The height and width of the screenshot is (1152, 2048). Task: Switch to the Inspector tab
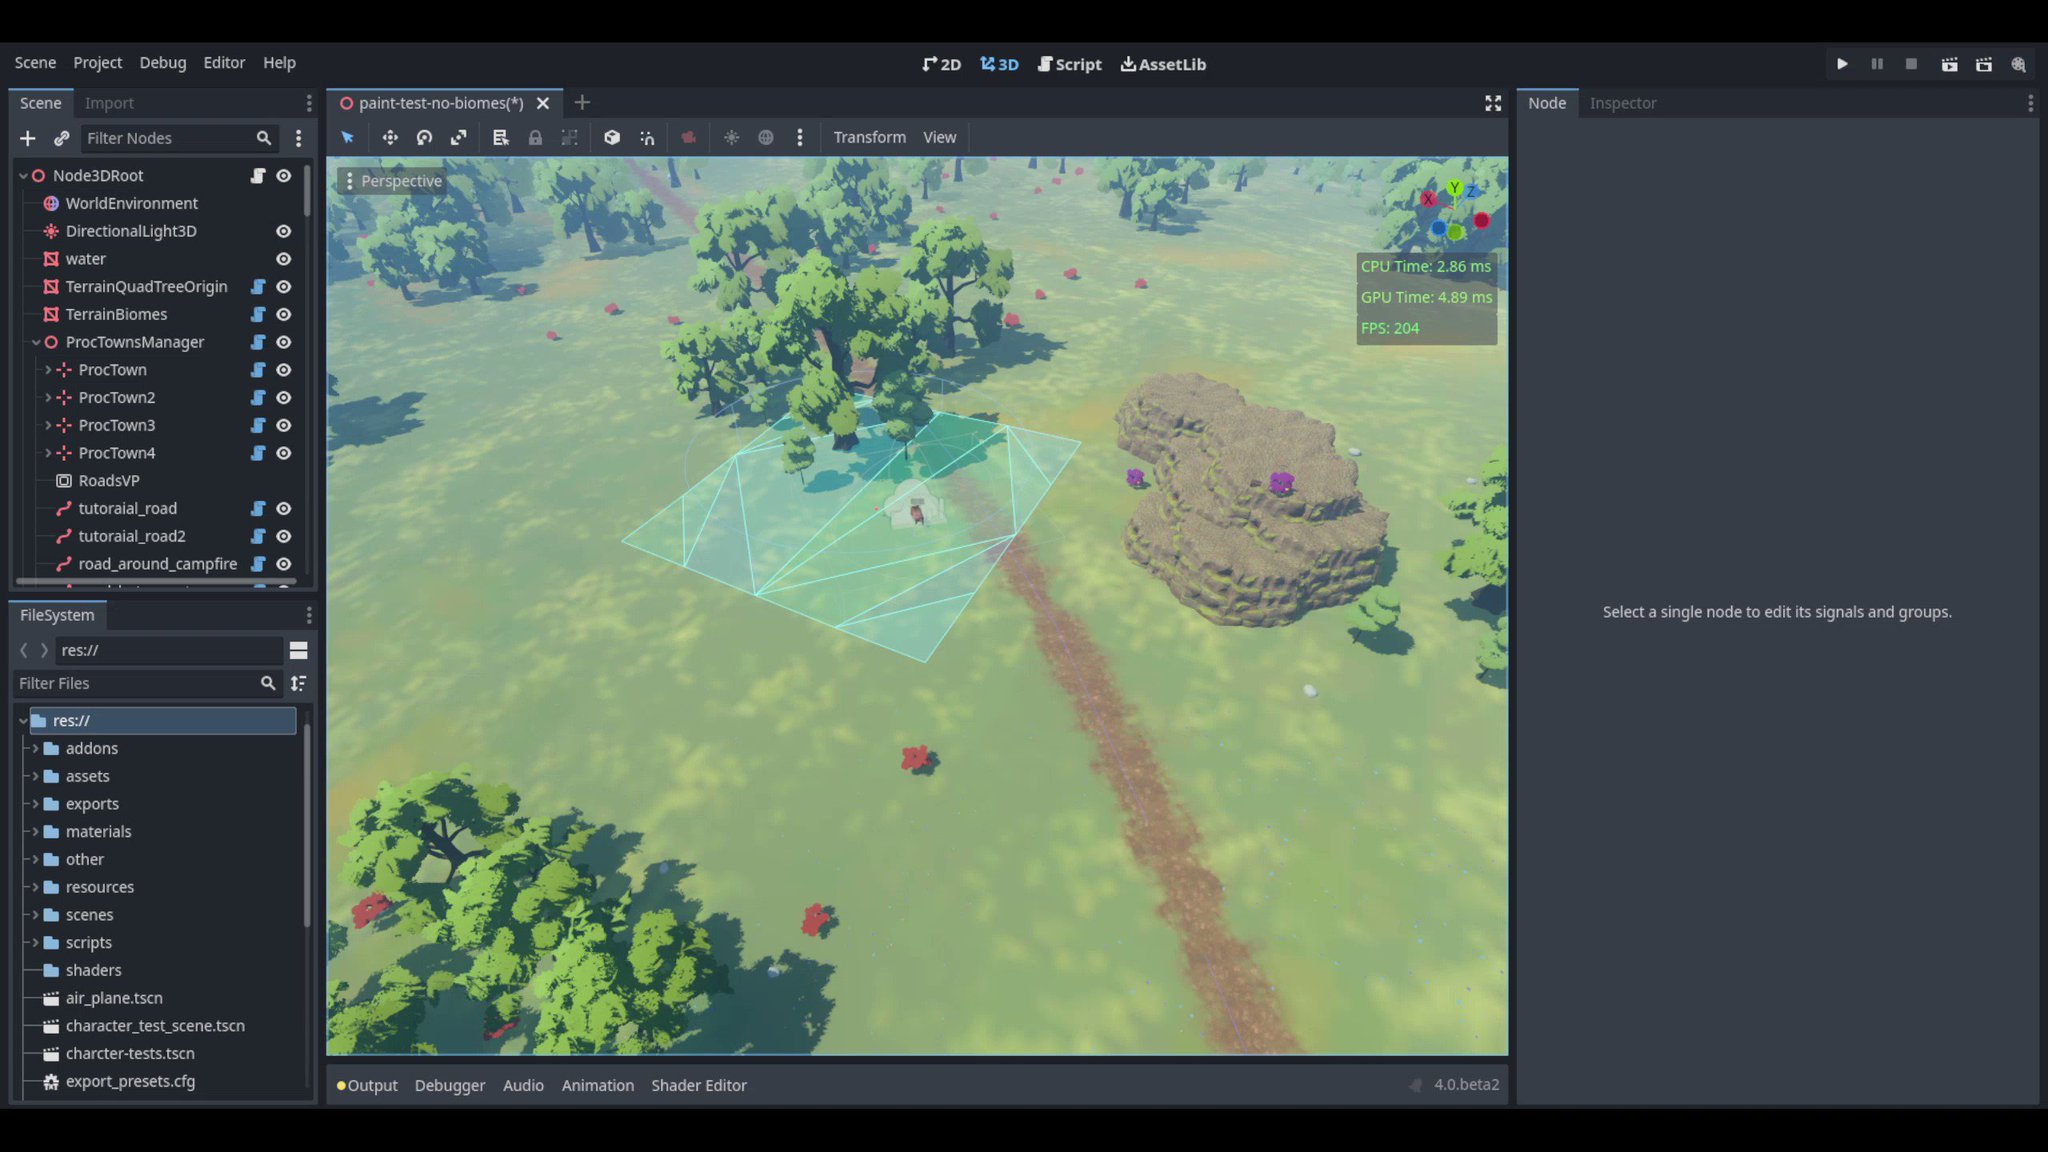[x=1622, y=102]
